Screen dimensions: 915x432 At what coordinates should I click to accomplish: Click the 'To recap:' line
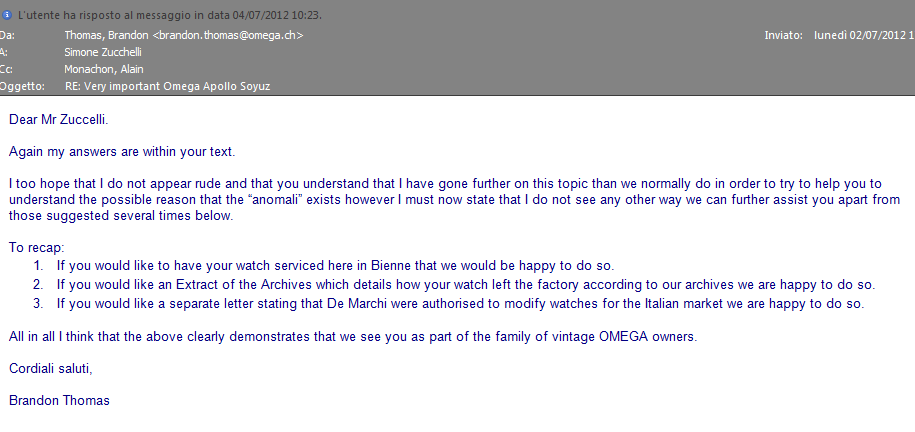pyautogui.click(x=36, y=247)
